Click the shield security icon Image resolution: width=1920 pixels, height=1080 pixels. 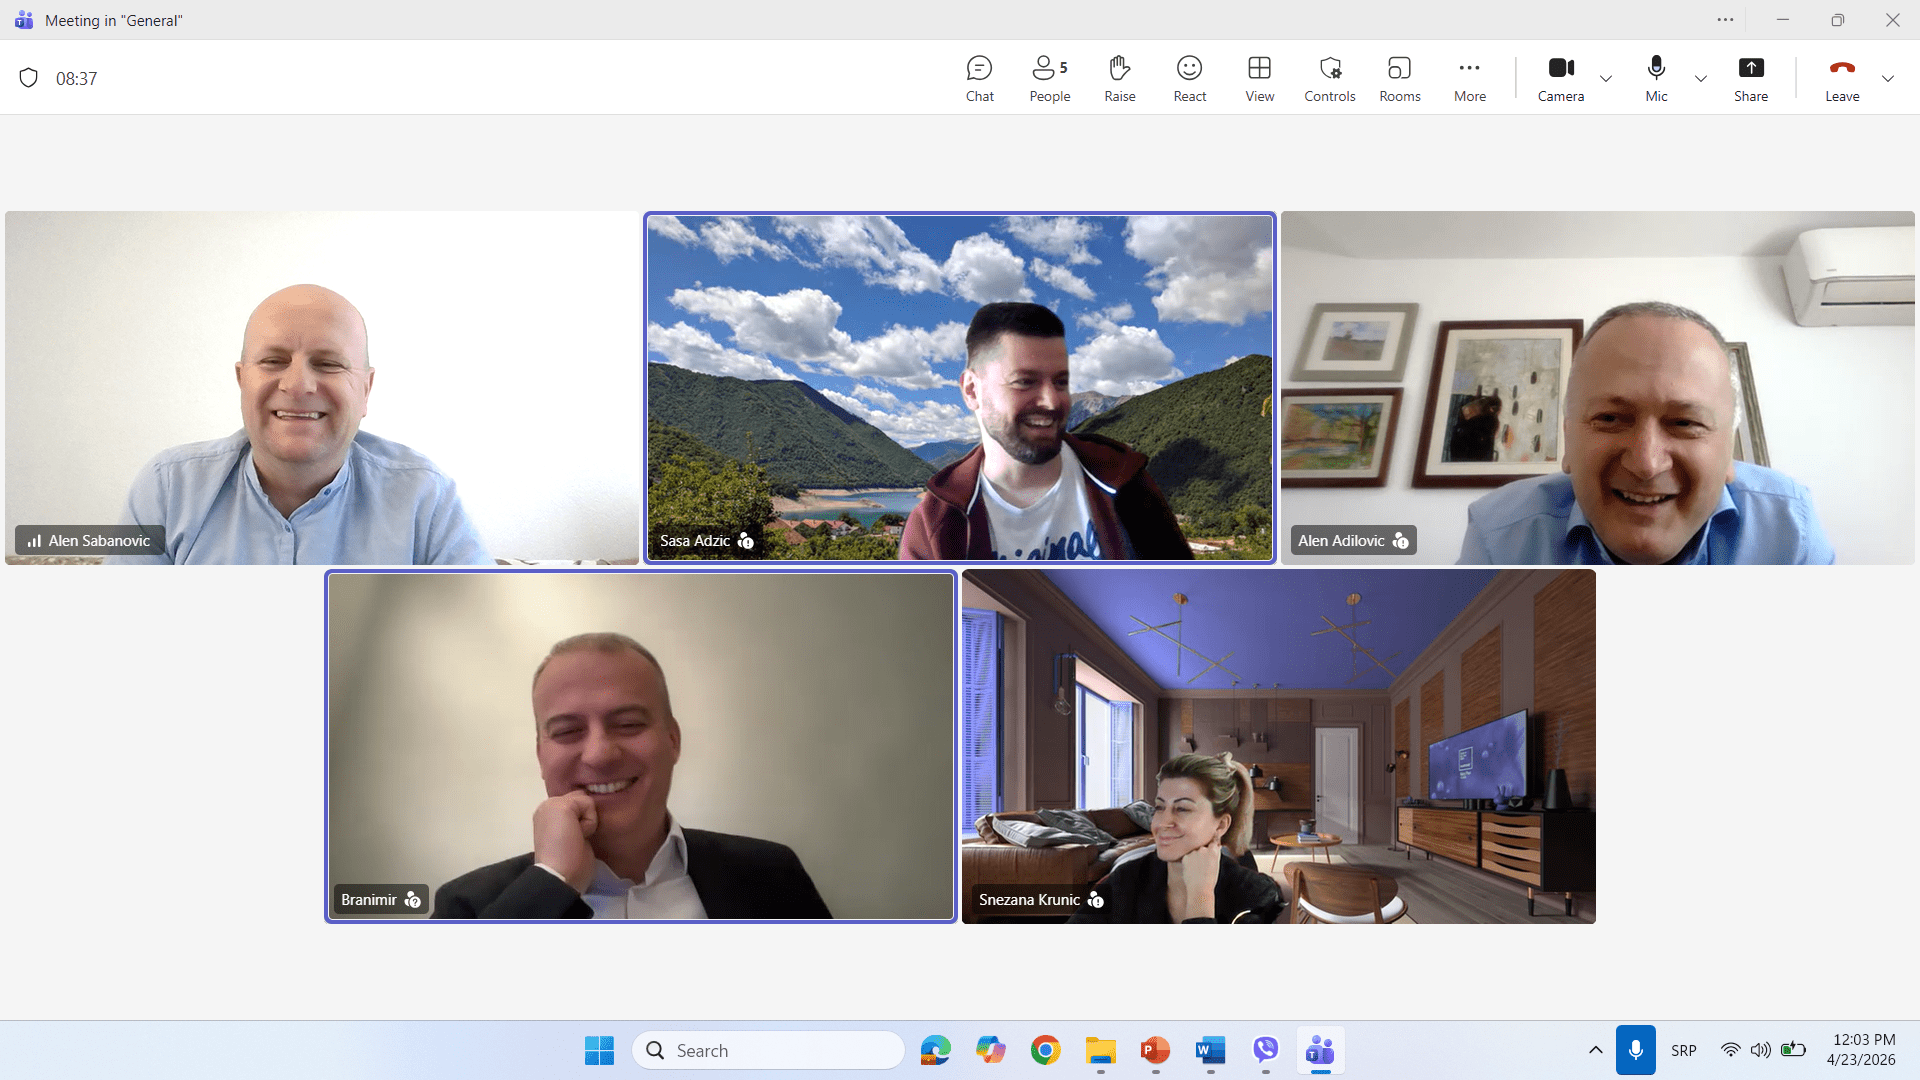coord(29,78)
